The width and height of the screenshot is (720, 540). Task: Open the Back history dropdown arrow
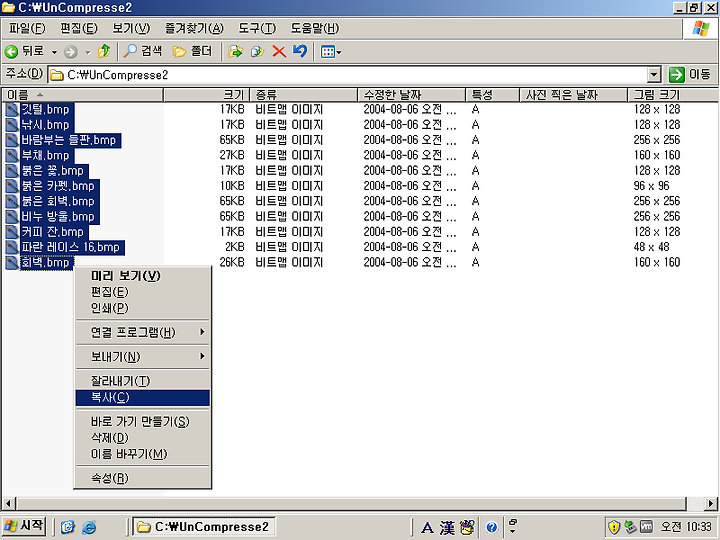(x=54, y=52)
